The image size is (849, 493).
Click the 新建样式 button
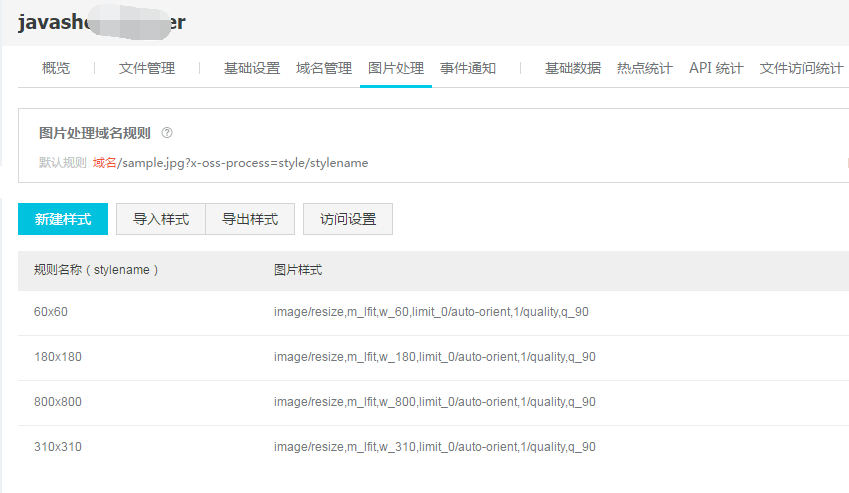coord(62,219)
